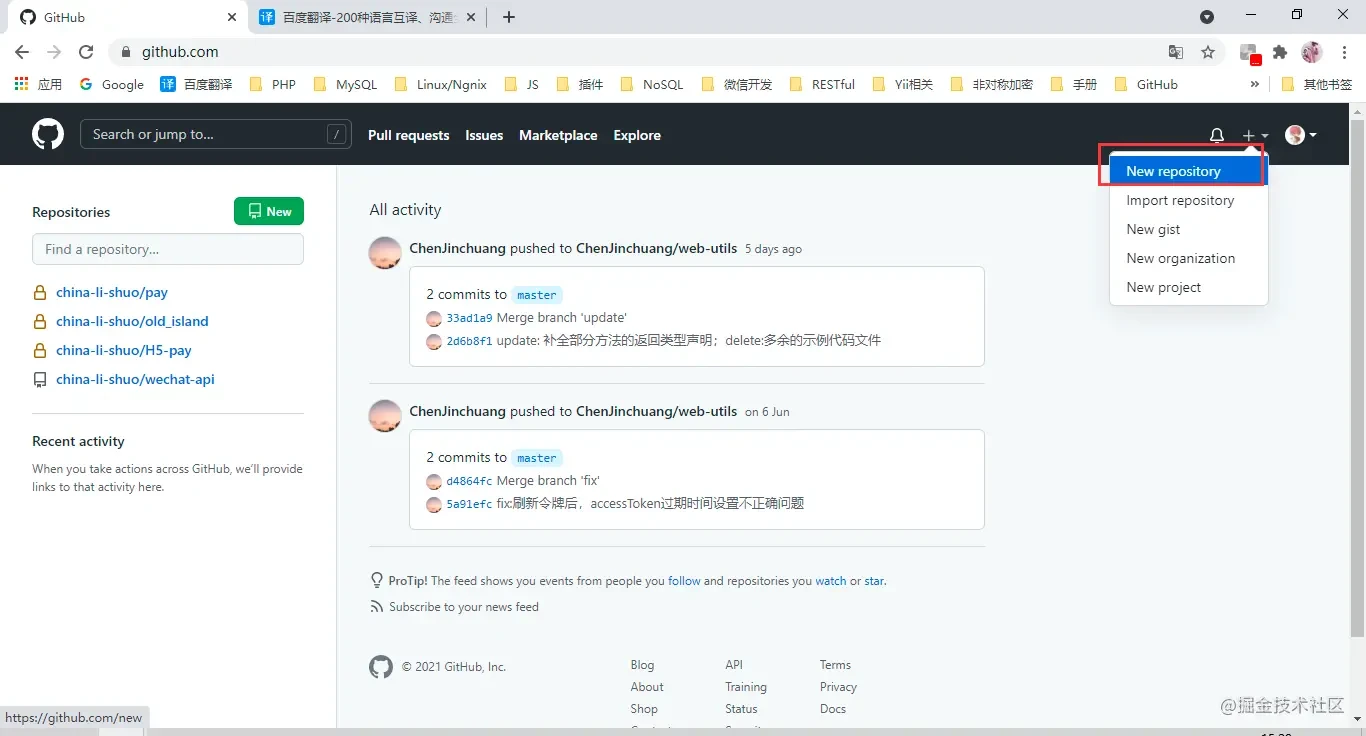
Task: Switch to the 百度翻译 browser tab
Action: (x=365, y=17)
